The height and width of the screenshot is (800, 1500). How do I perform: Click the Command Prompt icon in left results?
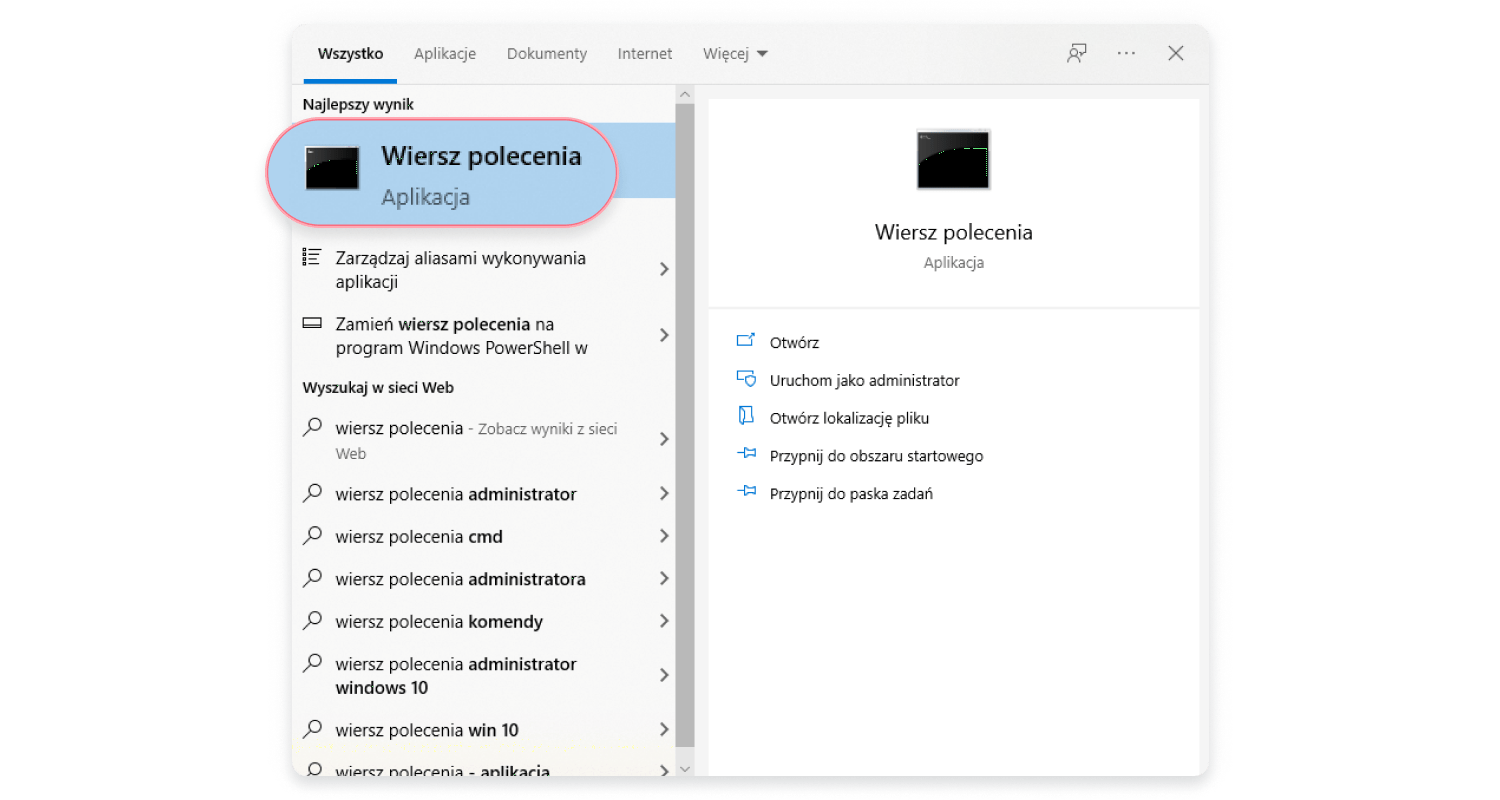332,168
